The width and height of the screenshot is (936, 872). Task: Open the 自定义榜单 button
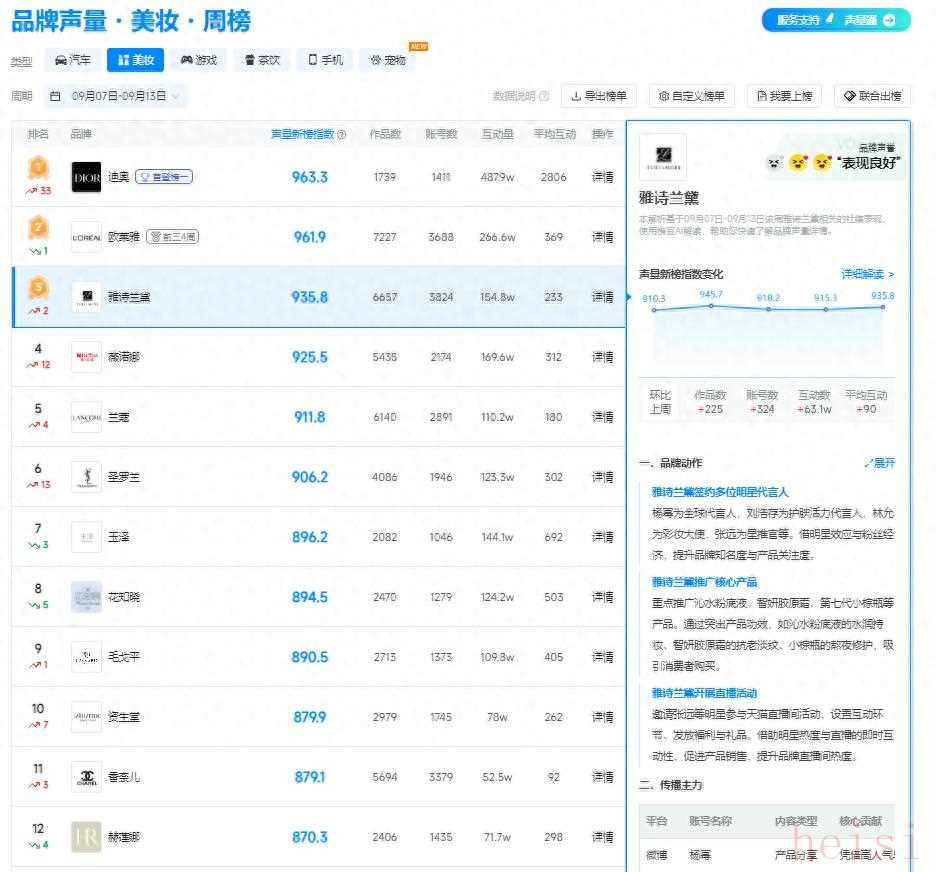click(691, 96)
